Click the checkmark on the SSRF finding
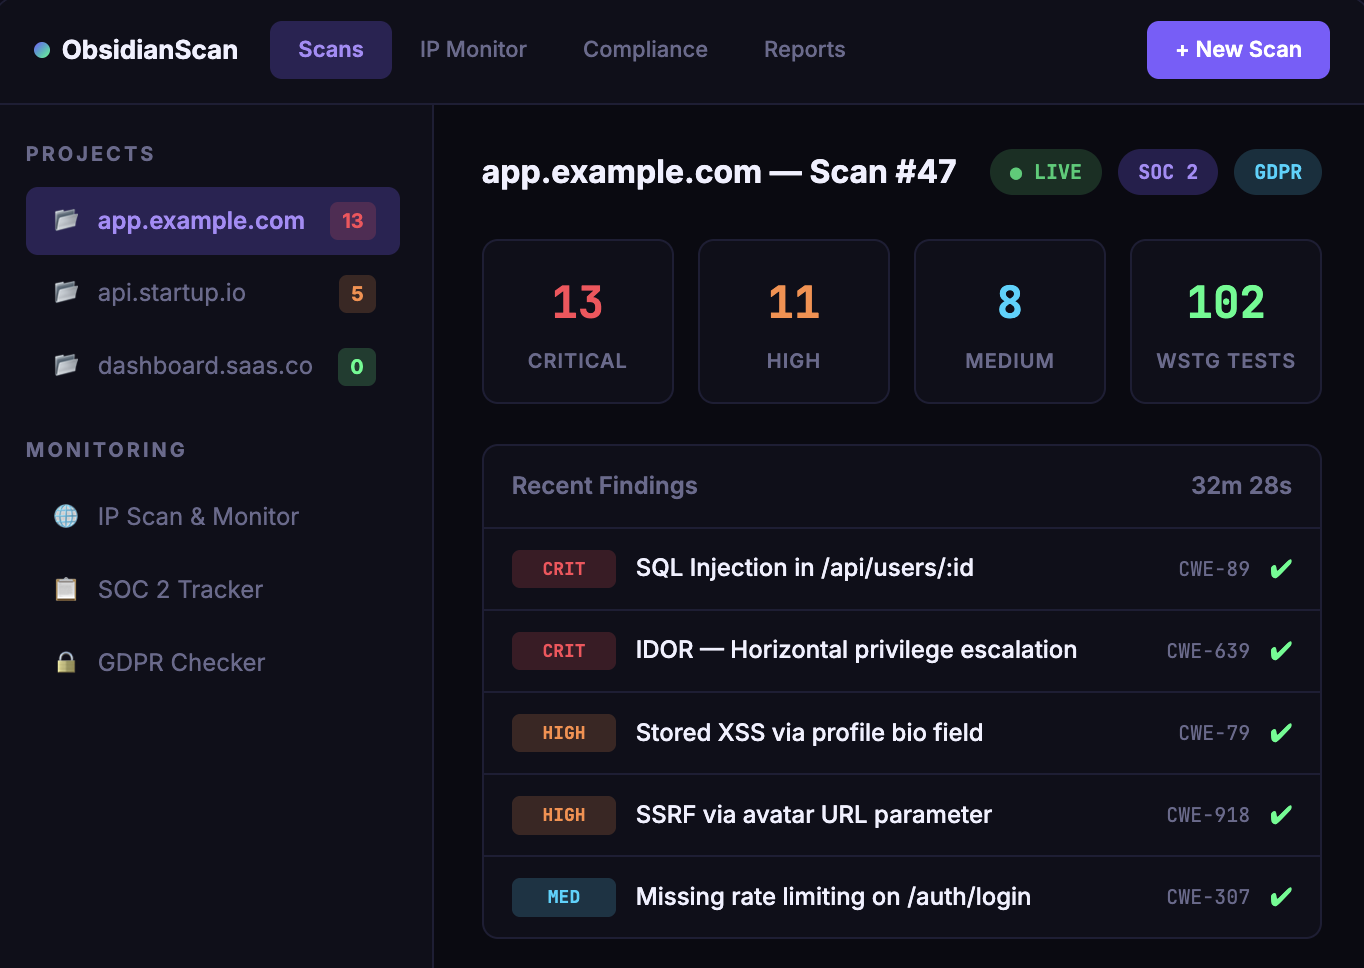Image resolution: width=1364 pixels, height=968 pixels. [x=1281, y=815]
